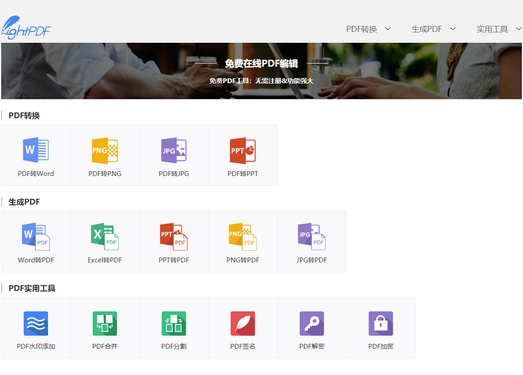This screenshot has width=523, height=375.
Task: Select the PPT转PDF tool icon
Action: tap(174, 237)
